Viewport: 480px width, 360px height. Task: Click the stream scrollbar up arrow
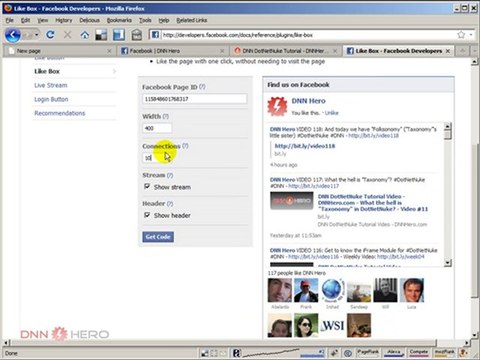(448, 126)
